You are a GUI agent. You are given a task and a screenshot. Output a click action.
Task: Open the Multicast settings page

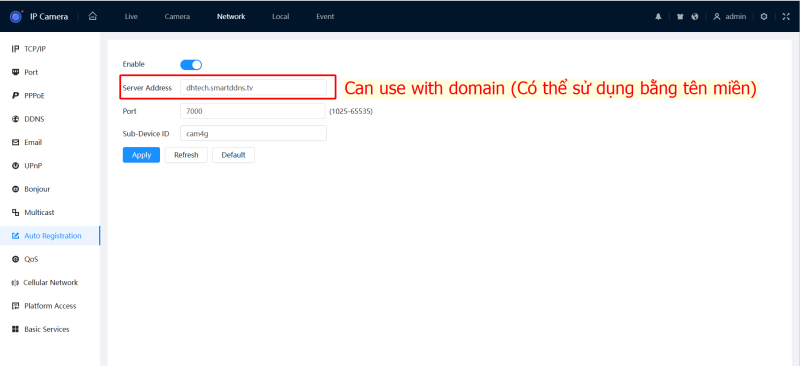click(x=50, y=212)
